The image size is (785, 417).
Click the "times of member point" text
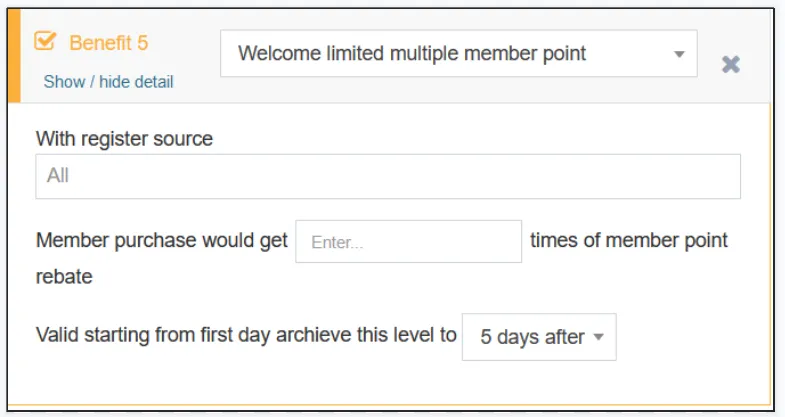pyautogui.click(x=629, y=240)
